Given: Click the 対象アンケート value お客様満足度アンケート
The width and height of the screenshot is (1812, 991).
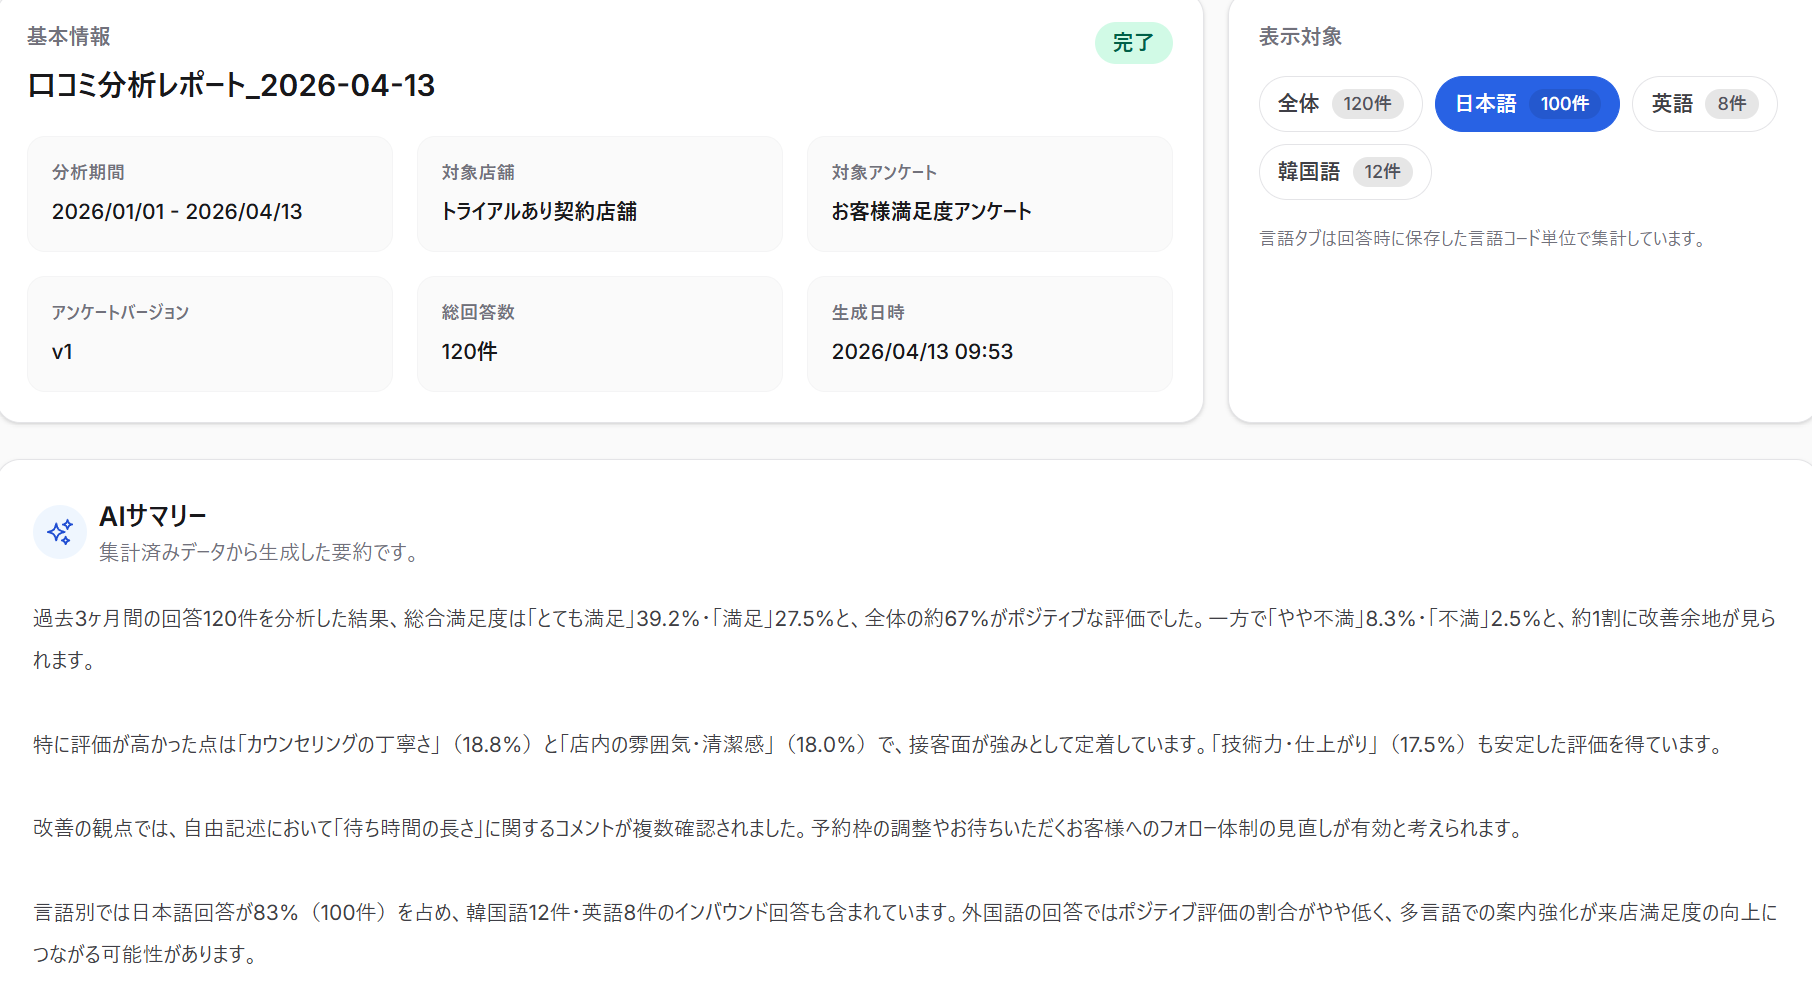Looking at the screenshot, I should point(932,212).
